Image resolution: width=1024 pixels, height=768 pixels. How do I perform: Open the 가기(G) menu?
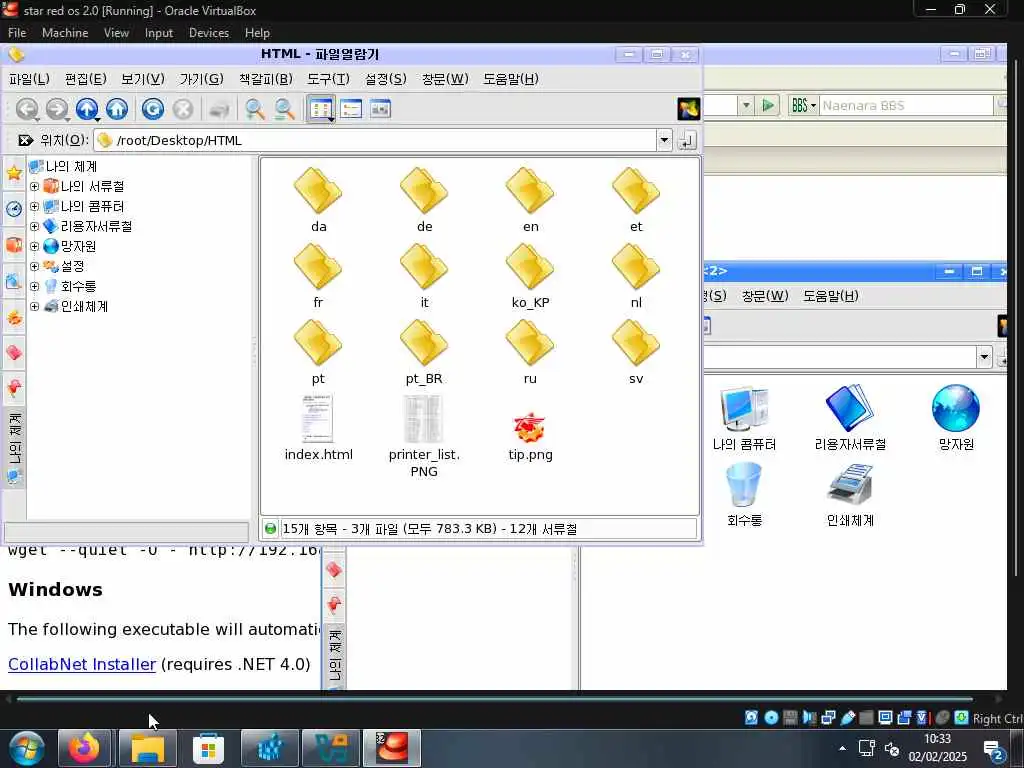point(202,79)
